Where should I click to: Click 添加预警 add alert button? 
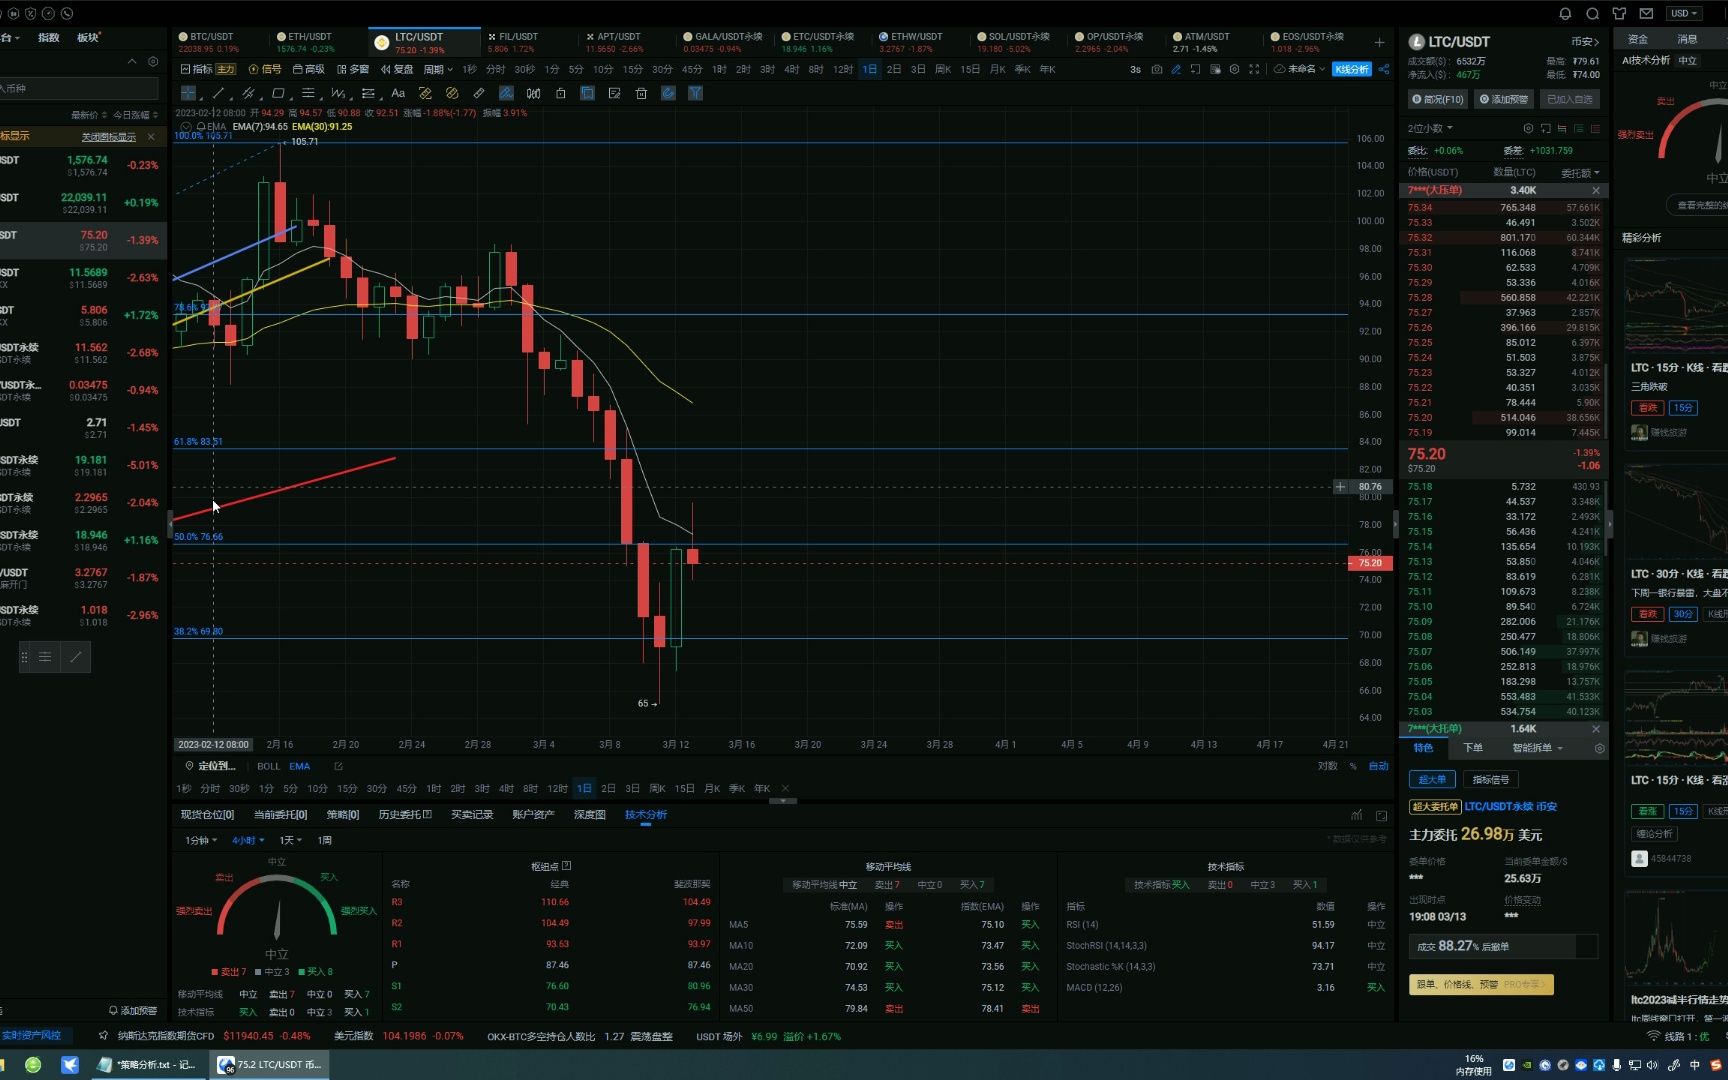pos(1503,100)
